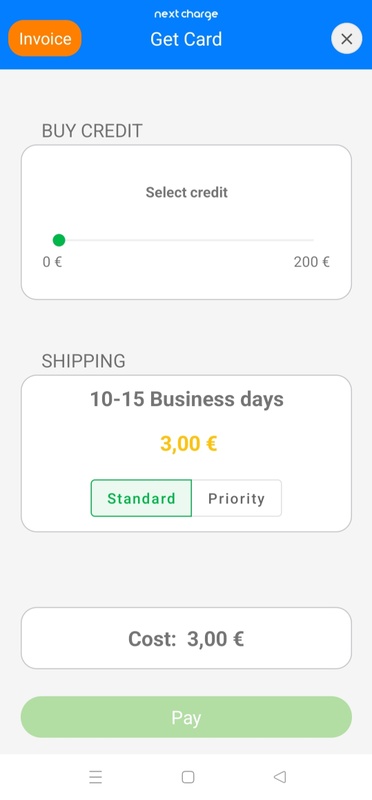Open Android recent apps menu icon
Image resolution: width=372 pixels, height=800 pixels.
tap(95, 777)
